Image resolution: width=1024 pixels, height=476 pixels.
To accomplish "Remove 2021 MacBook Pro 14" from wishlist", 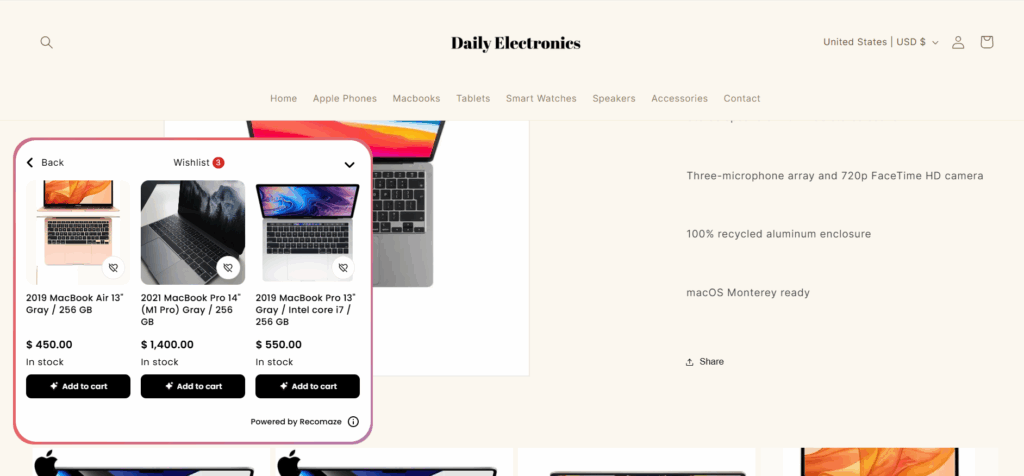I will [228, 268].
